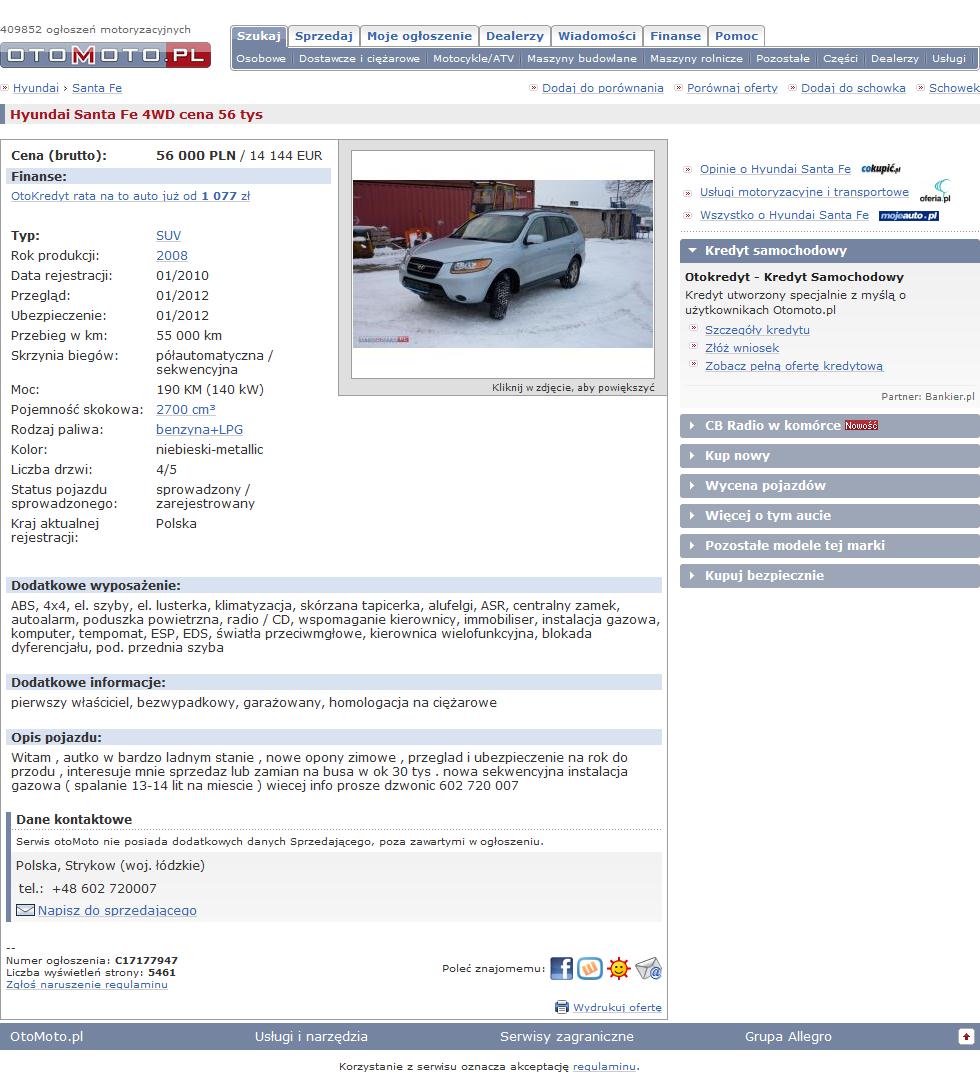Click Zgłoś naruszenie regulaminu link
Viewport: 980px width, 1092px height.
click(x=87, y=985)
